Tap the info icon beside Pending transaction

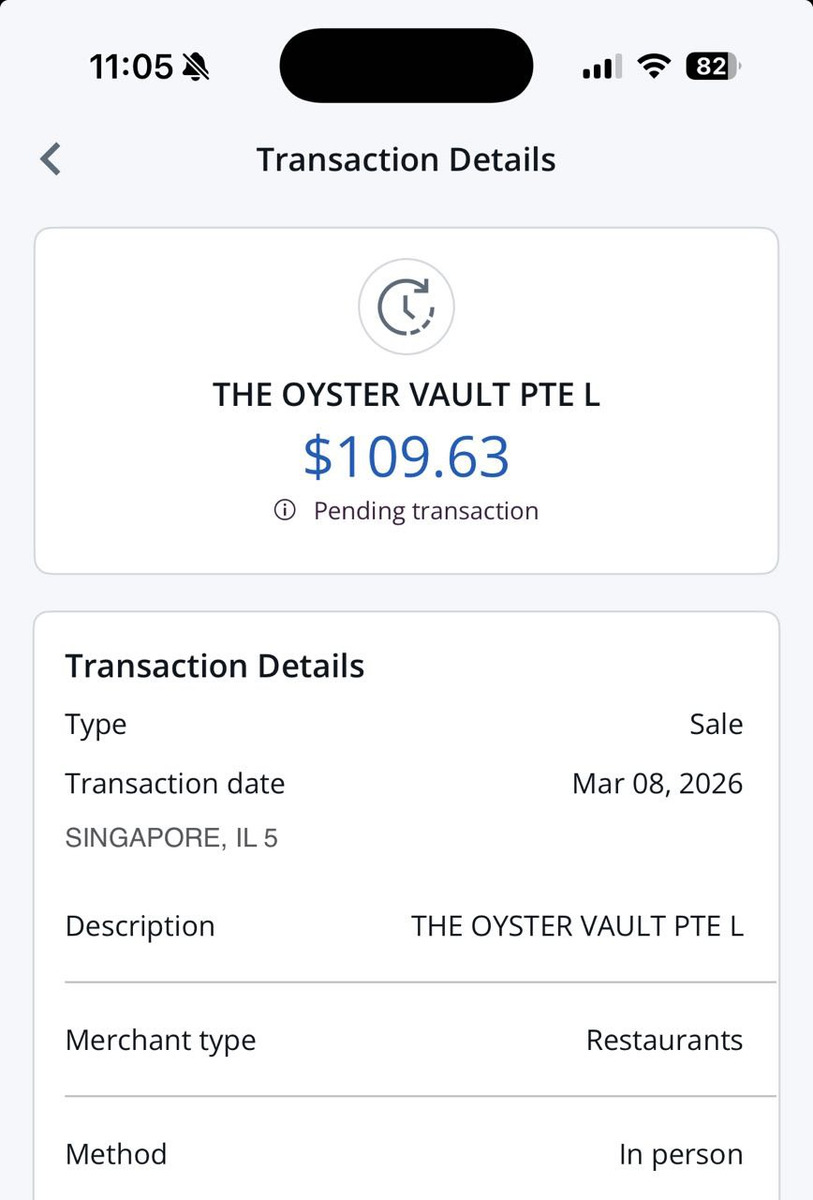pos(285,511)
